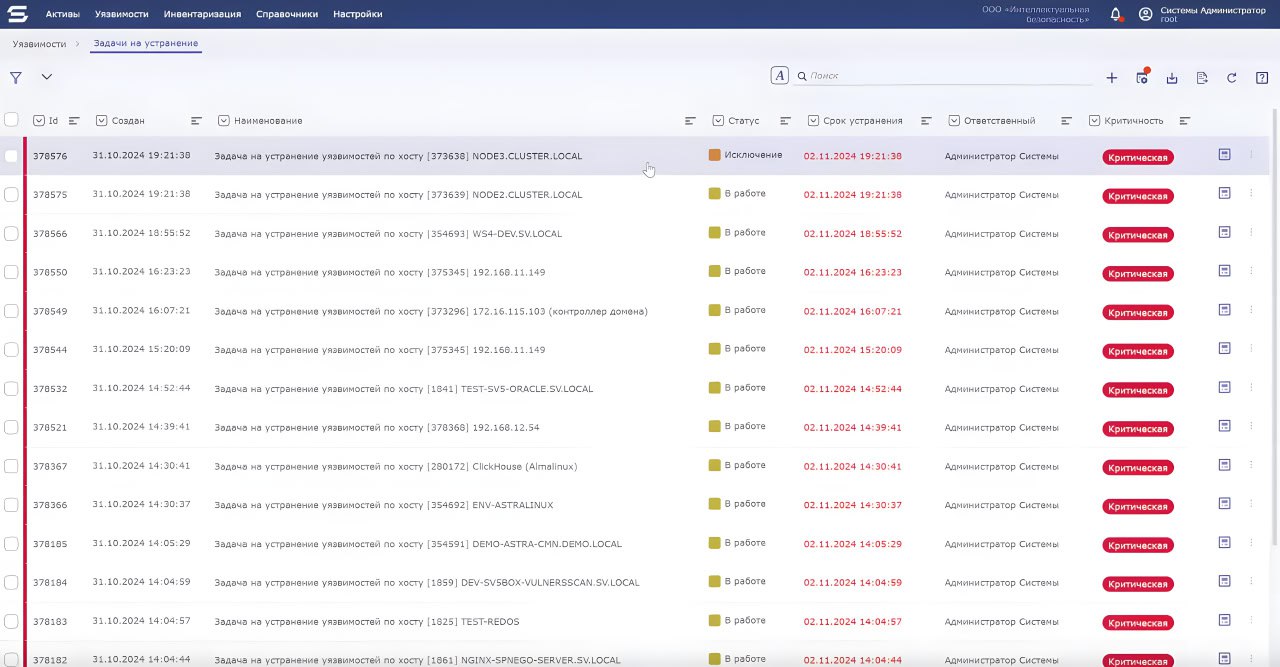Open the task for host TEST-SV5-ORACLE.SV.LOCAL

[404, 389]
